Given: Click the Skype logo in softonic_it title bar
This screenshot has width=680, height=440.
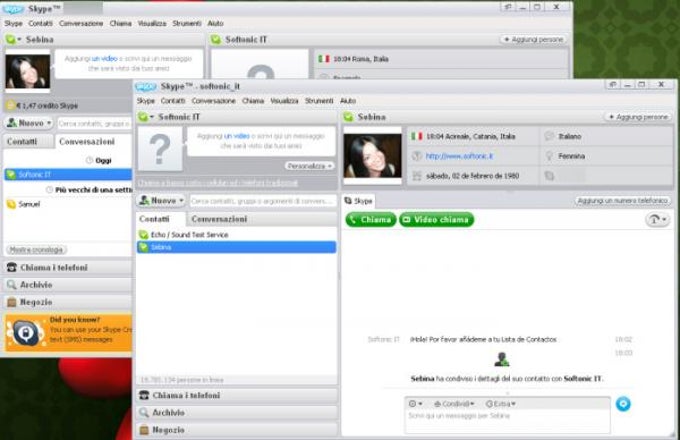Looking at the screenshot, I should (146, 86).
